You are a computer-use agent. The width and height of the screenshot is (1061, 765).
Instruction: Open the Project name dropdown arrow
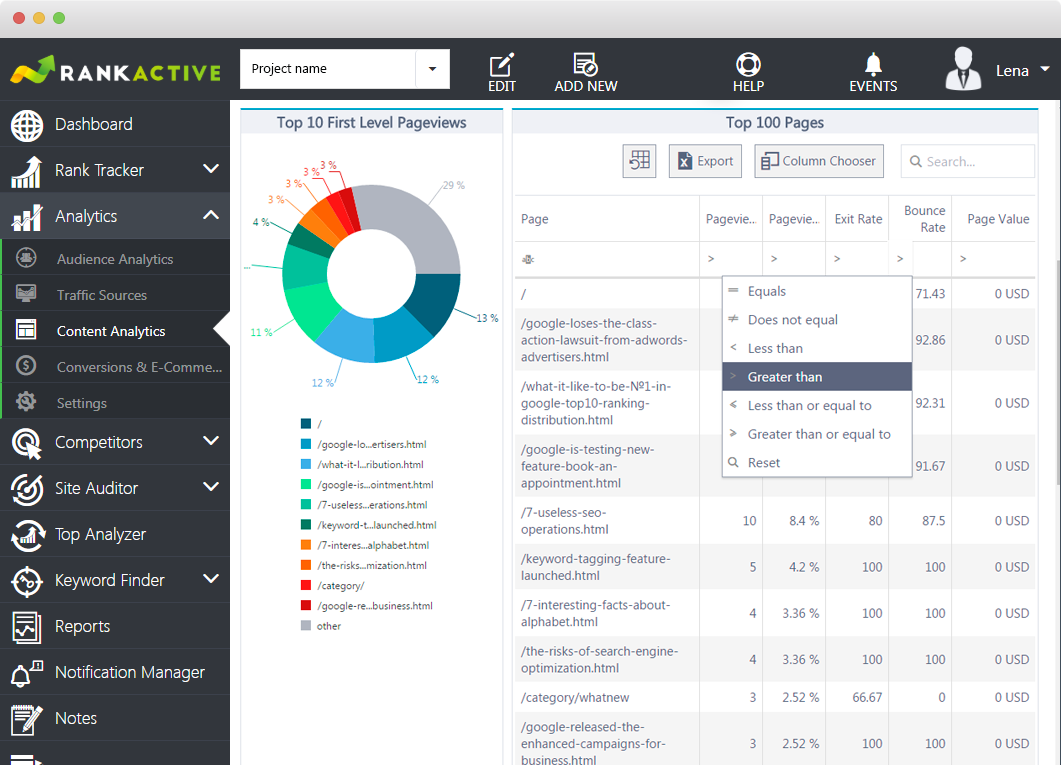432,69
